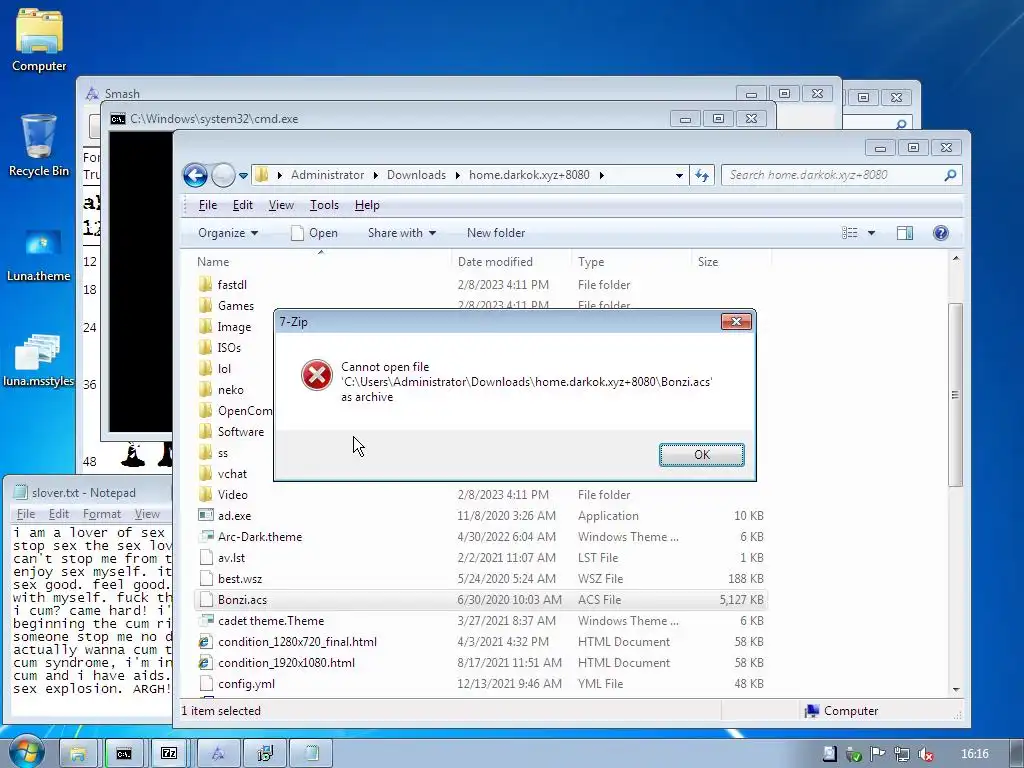The width and height of the screenshot is (1024, 768).
Task: Click the folder icon in the address bar
Action: click(262, 175)
